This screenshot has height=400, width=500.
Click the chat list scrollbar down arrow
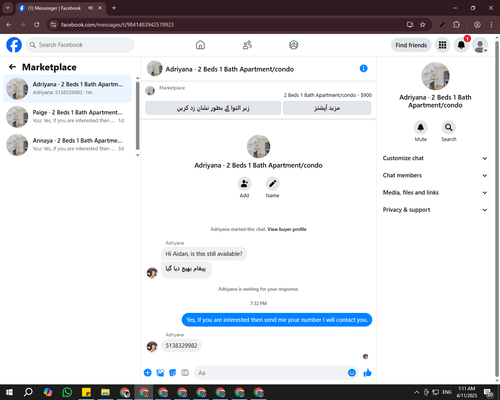click(137, 155)
